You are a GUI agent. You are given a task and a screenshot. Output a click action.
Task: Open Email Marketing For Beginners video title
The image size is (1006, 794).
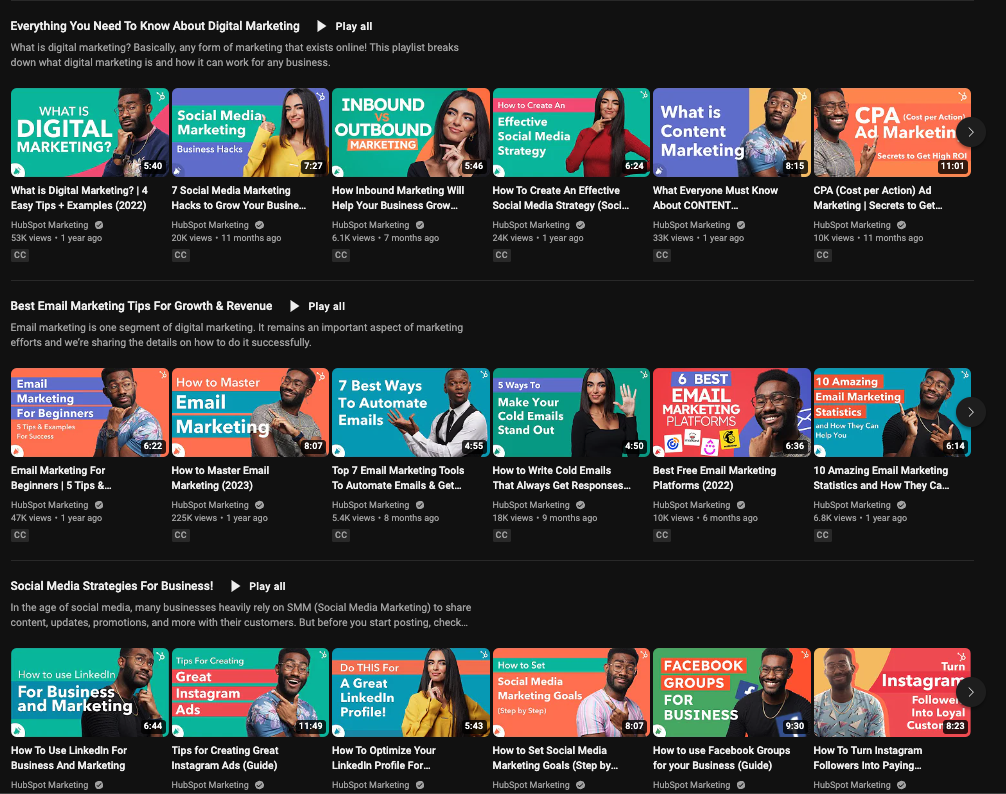coord(58,477)
